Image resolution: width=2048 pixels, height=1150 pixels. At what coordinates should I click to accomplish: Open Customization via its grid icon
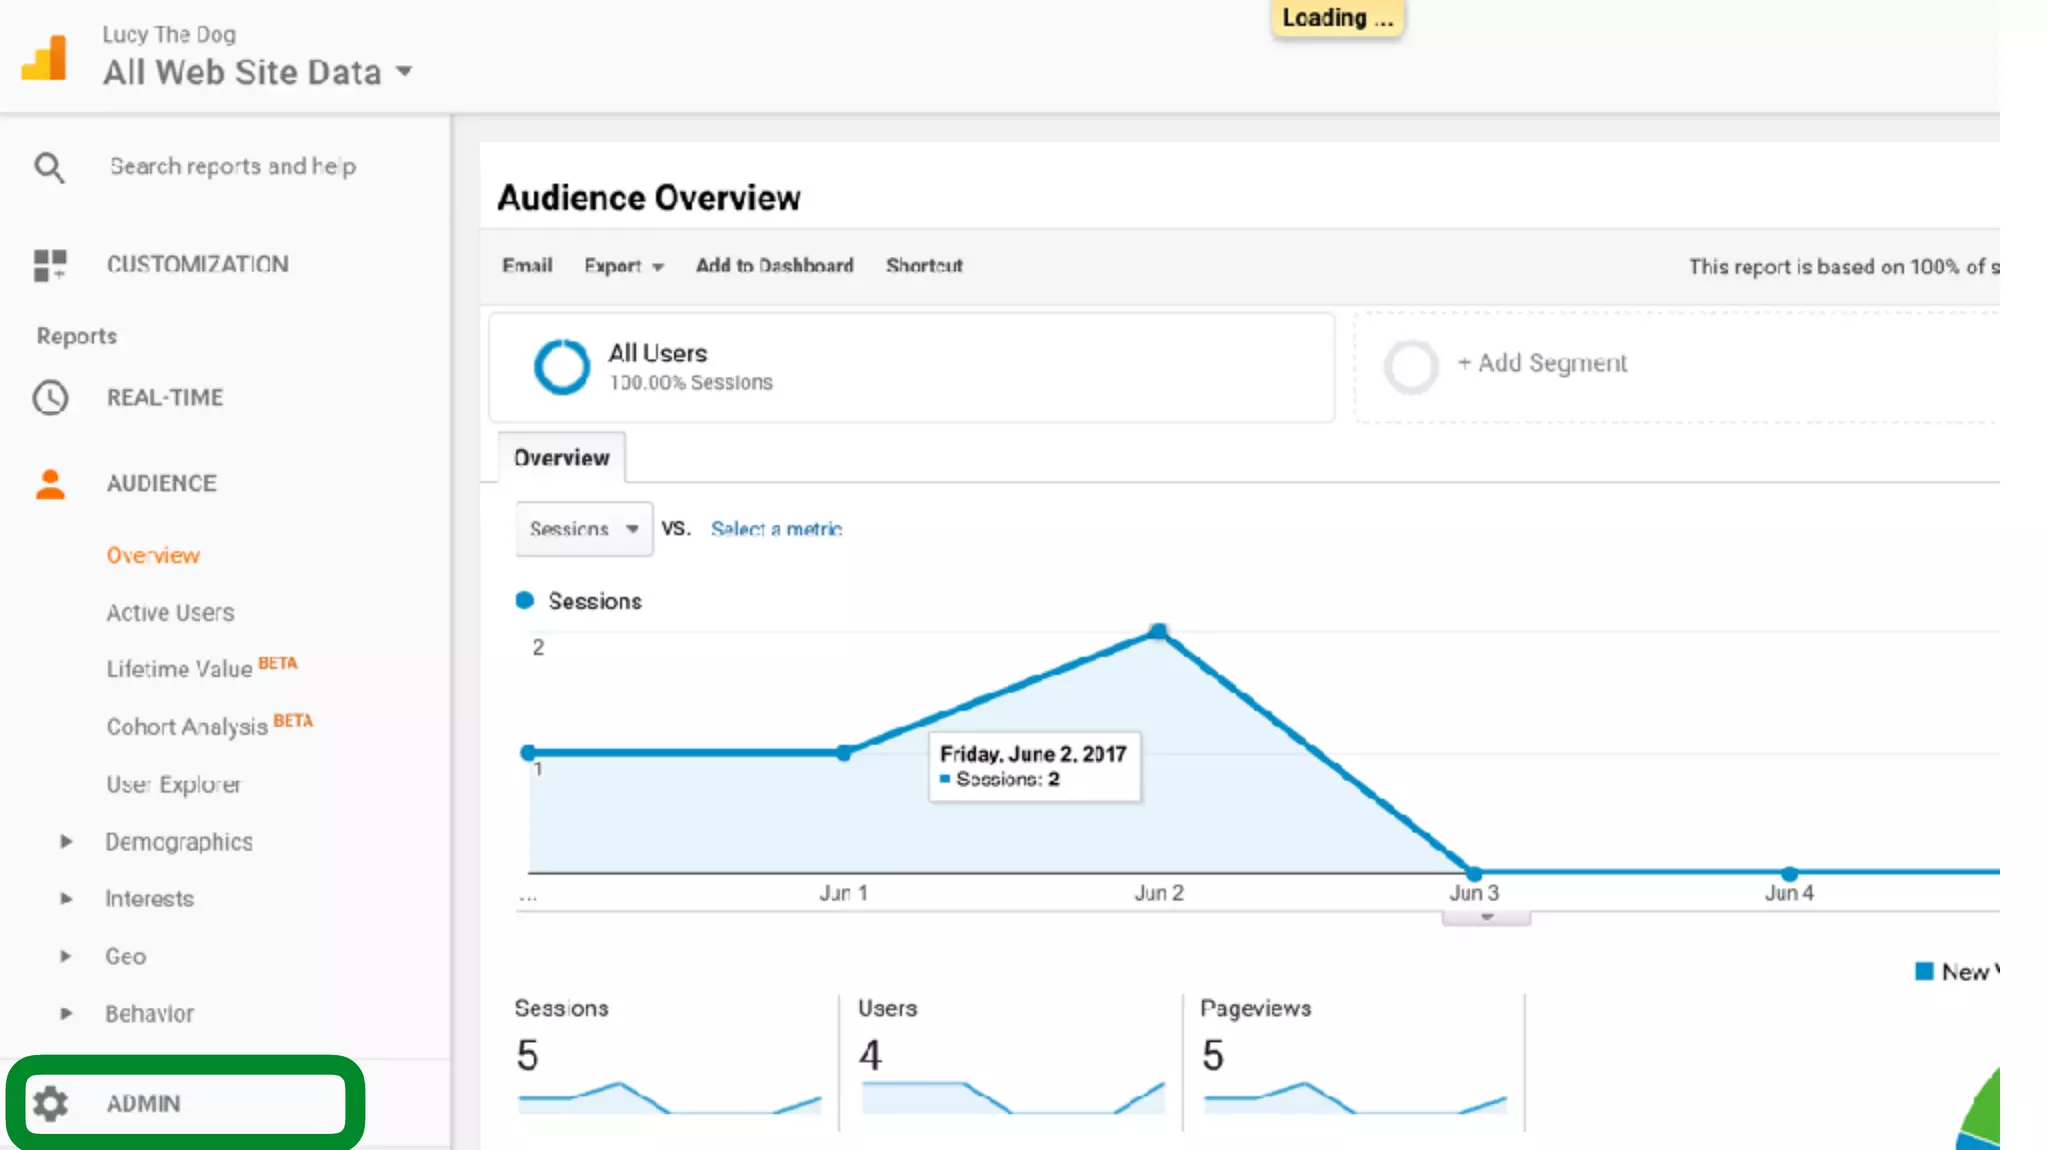coord(50,265)
